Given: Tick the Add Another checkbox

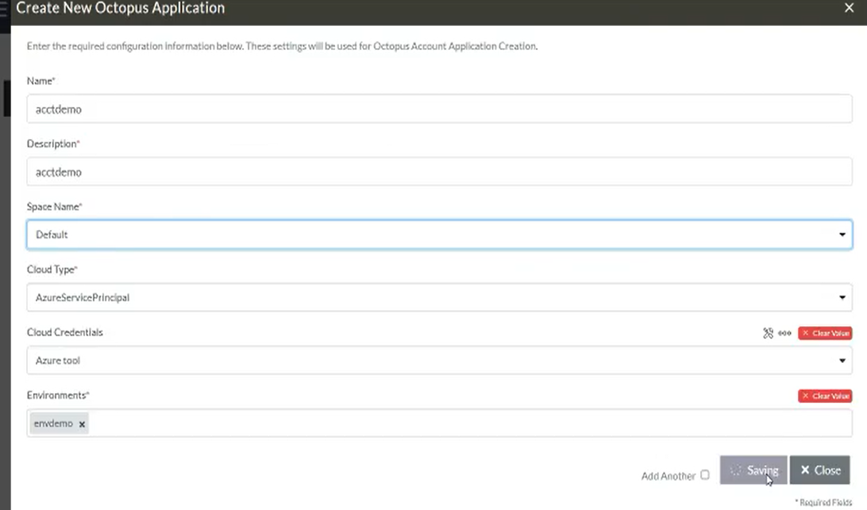Looking at the screenshot, I should (705, 475).
